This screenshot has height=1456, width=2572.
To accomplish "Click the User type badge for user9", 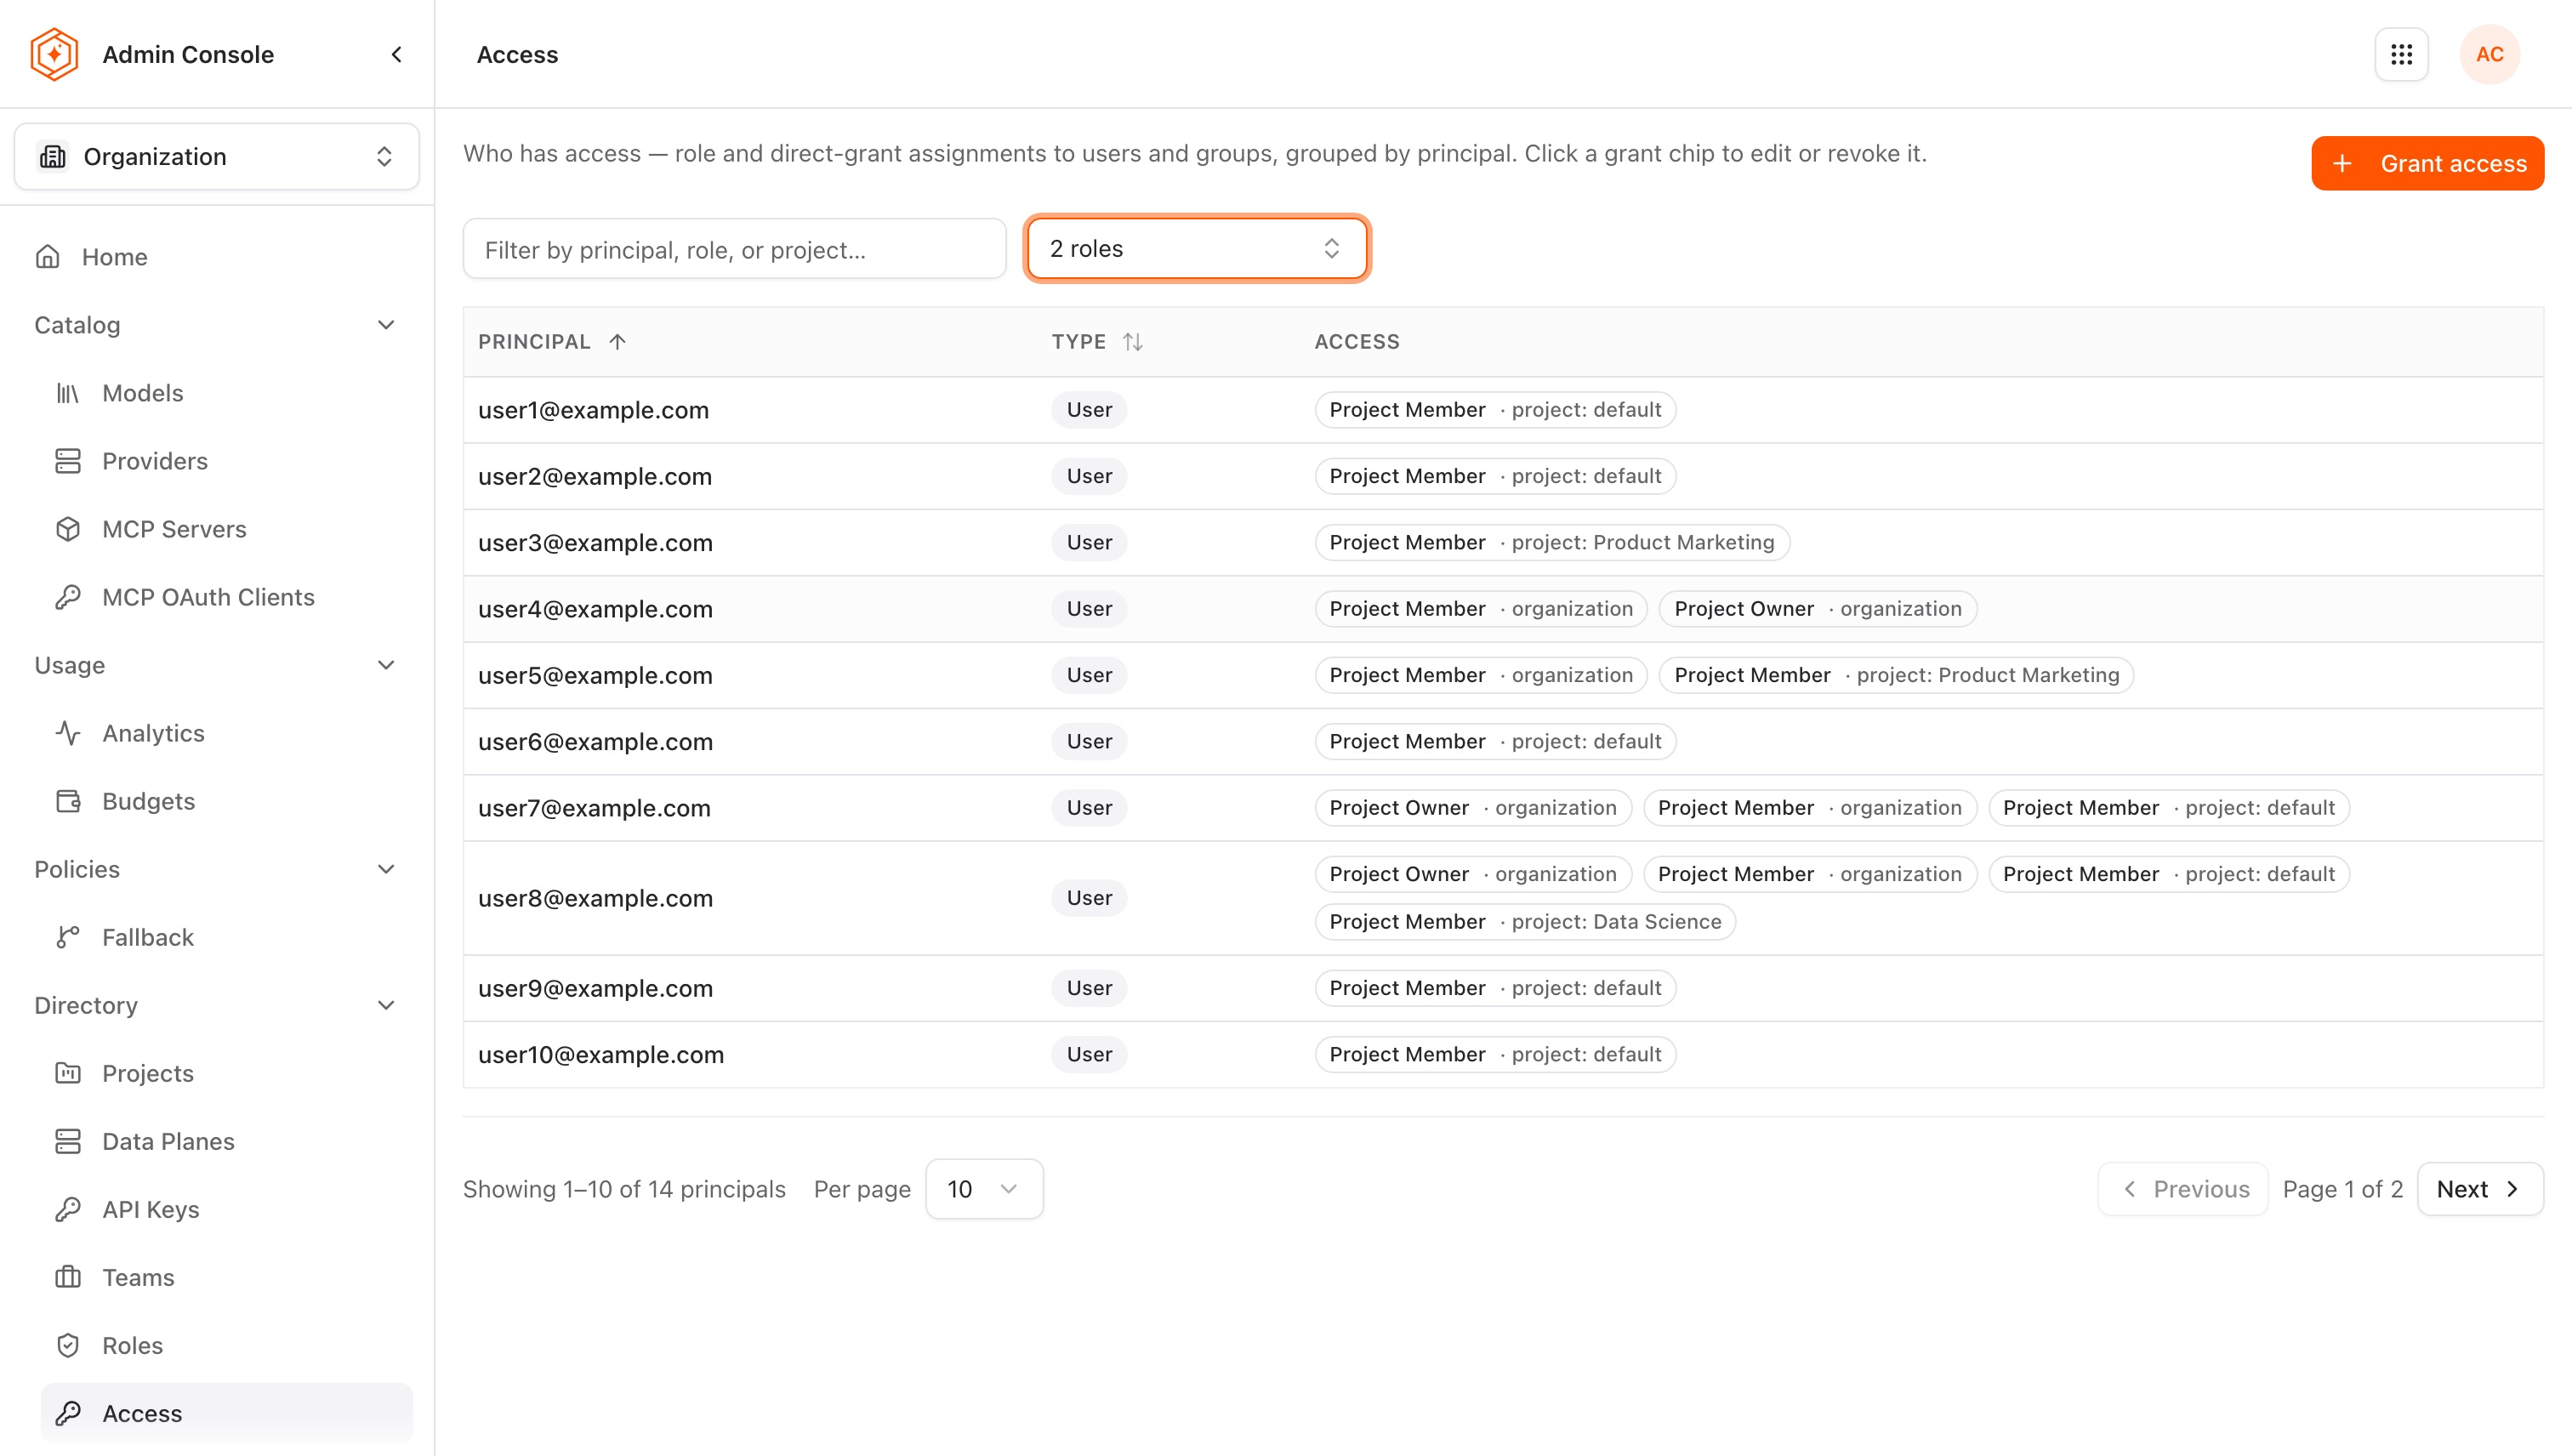I will [x=1089, y=988].
